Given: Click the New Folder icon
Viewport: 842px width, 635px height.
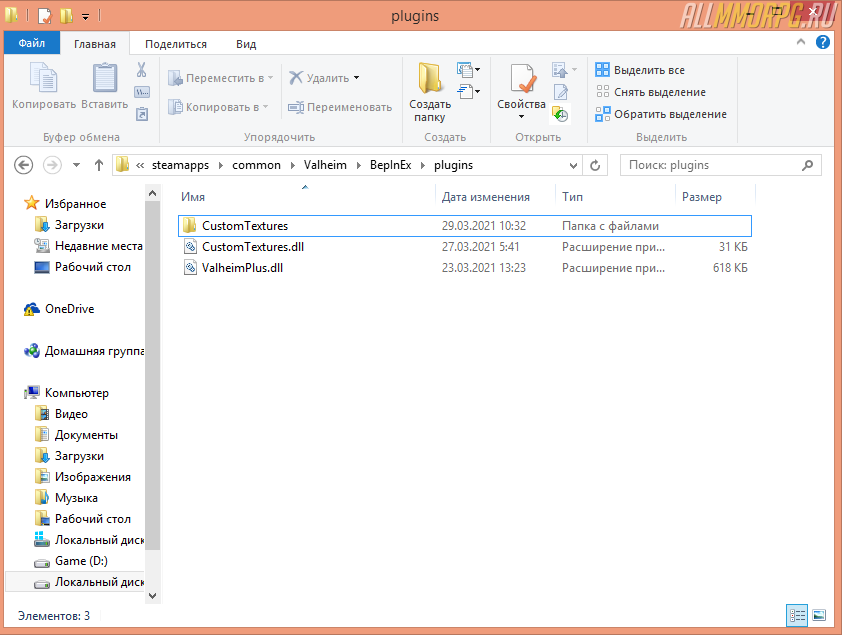Looking at the screenshot, I should click(430, 79).
